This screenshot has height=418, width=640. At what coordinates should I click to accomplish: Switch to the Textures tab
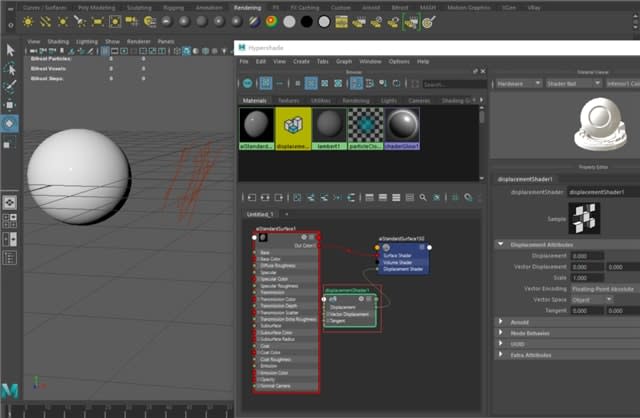[288, 101]
